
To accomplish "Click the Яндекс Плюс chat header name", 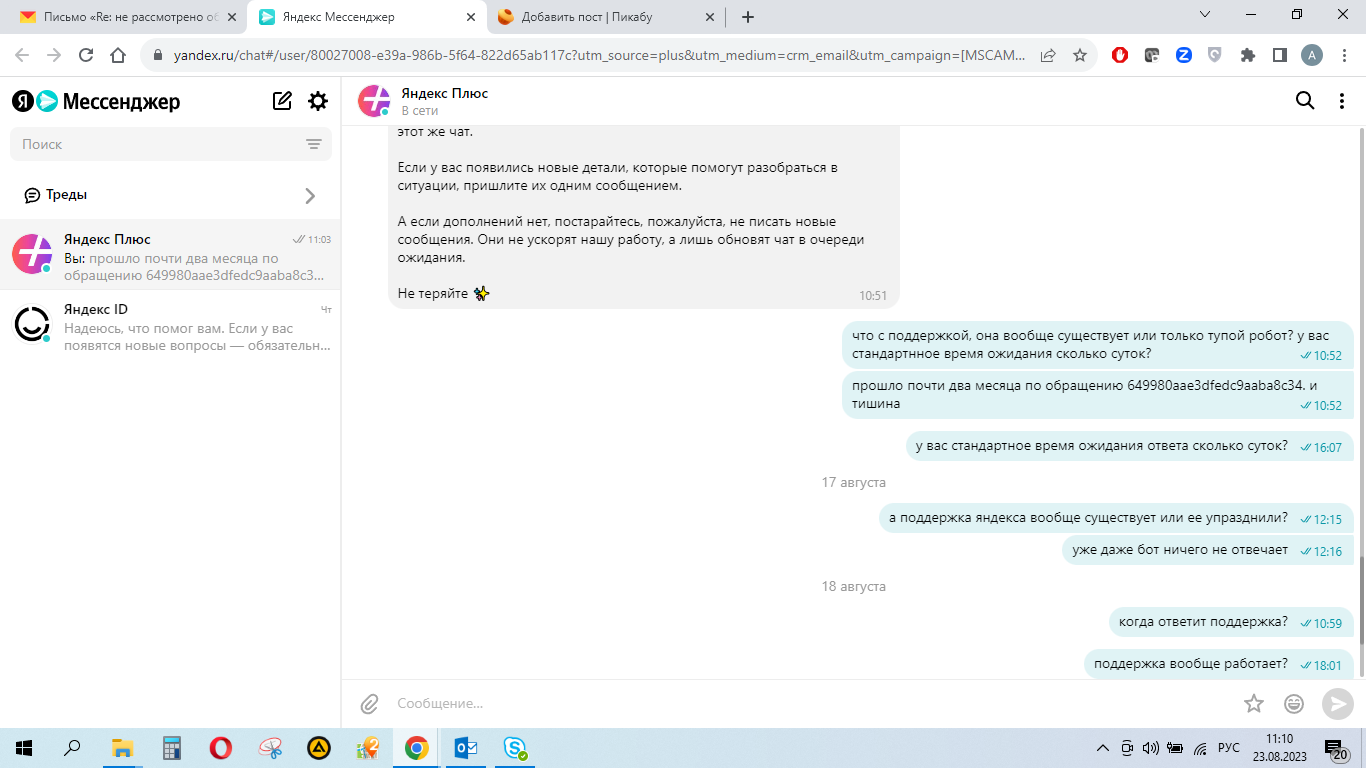I will coord(445,93).
